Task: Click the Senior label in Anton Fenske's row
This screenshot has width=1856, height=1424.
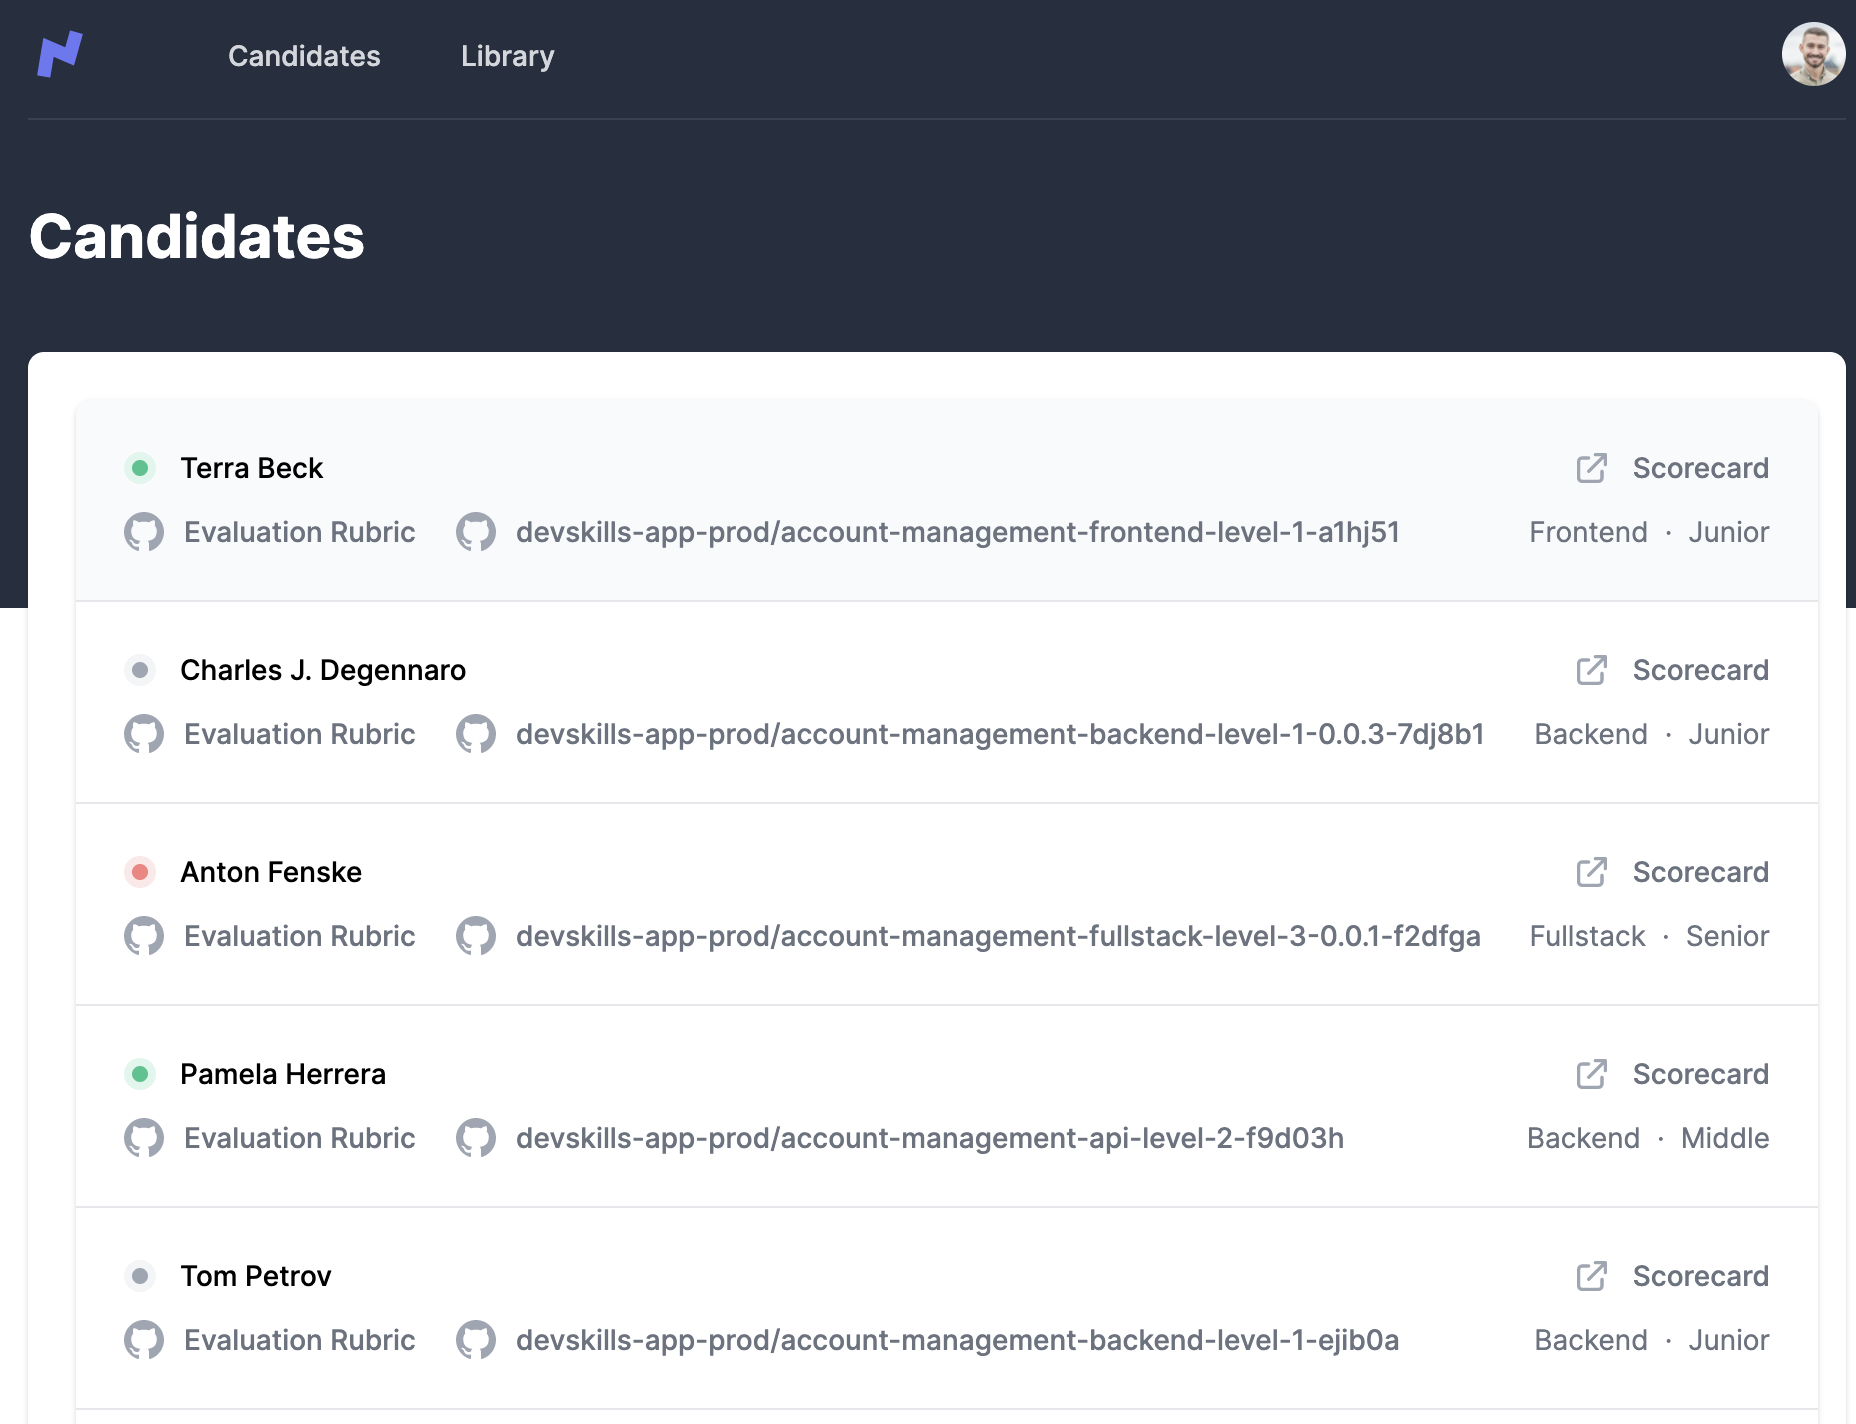Action: pyautogui.click(x=1727, y=936)
